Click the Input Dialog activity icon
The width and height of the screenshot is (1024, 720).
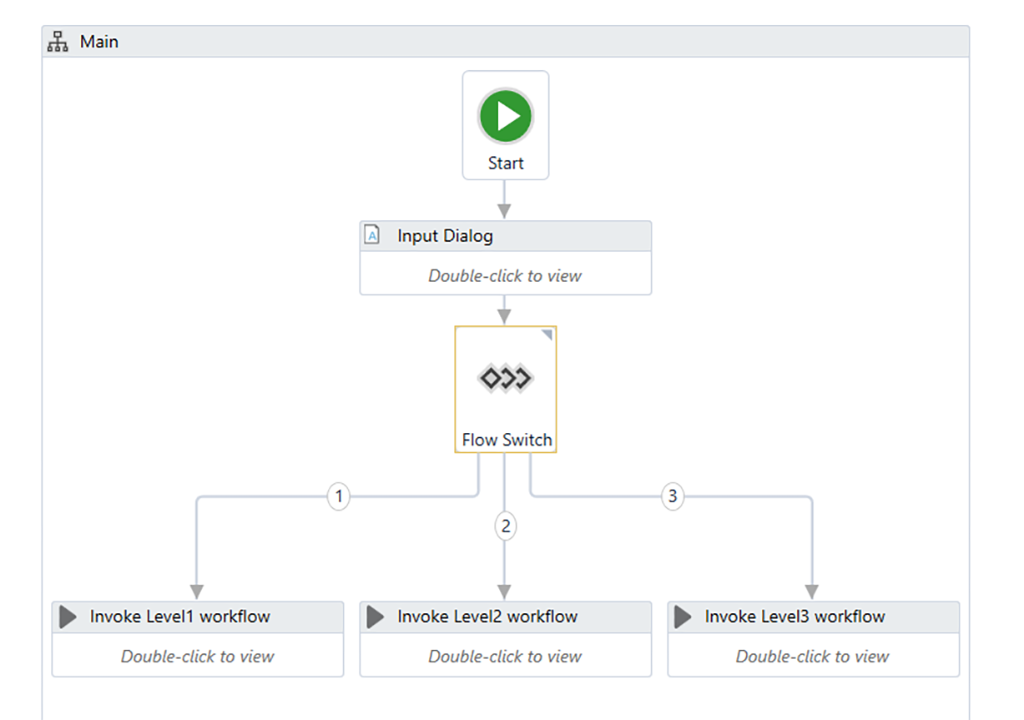tap(373, 236)
